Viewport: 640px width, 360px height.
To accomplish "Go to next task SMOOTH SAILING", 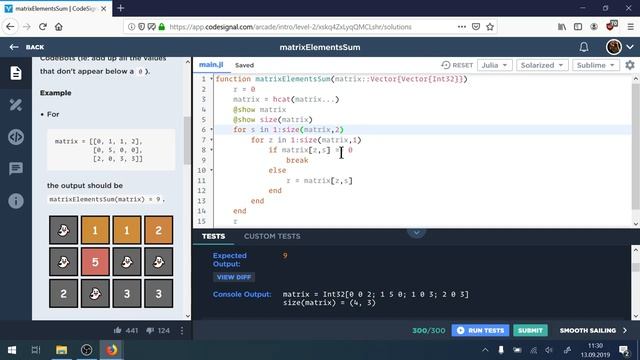I will click(593, 330).
